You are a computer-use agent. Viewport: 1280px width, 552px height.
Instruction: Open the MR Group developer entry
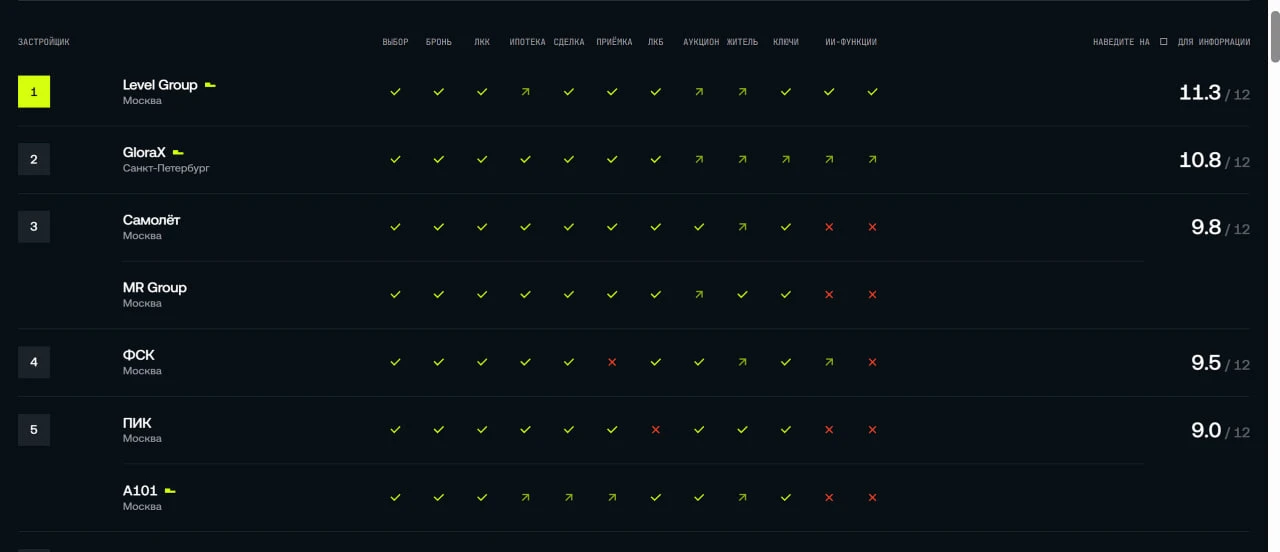(155, 288)
